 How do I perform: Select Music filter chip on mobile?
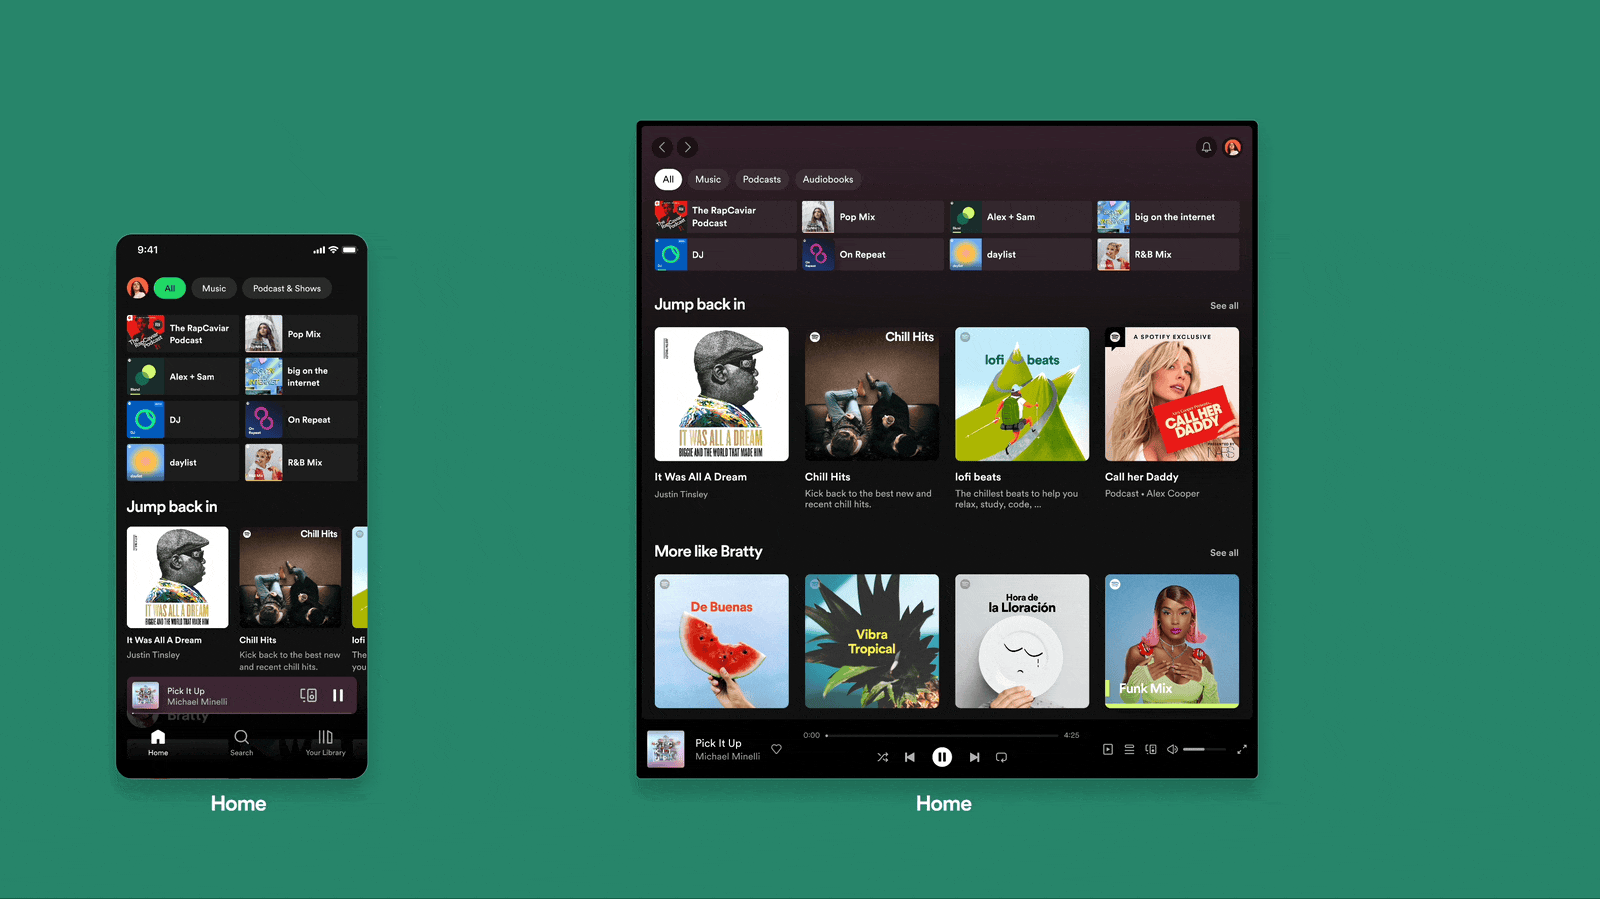(x=214, y=288)
